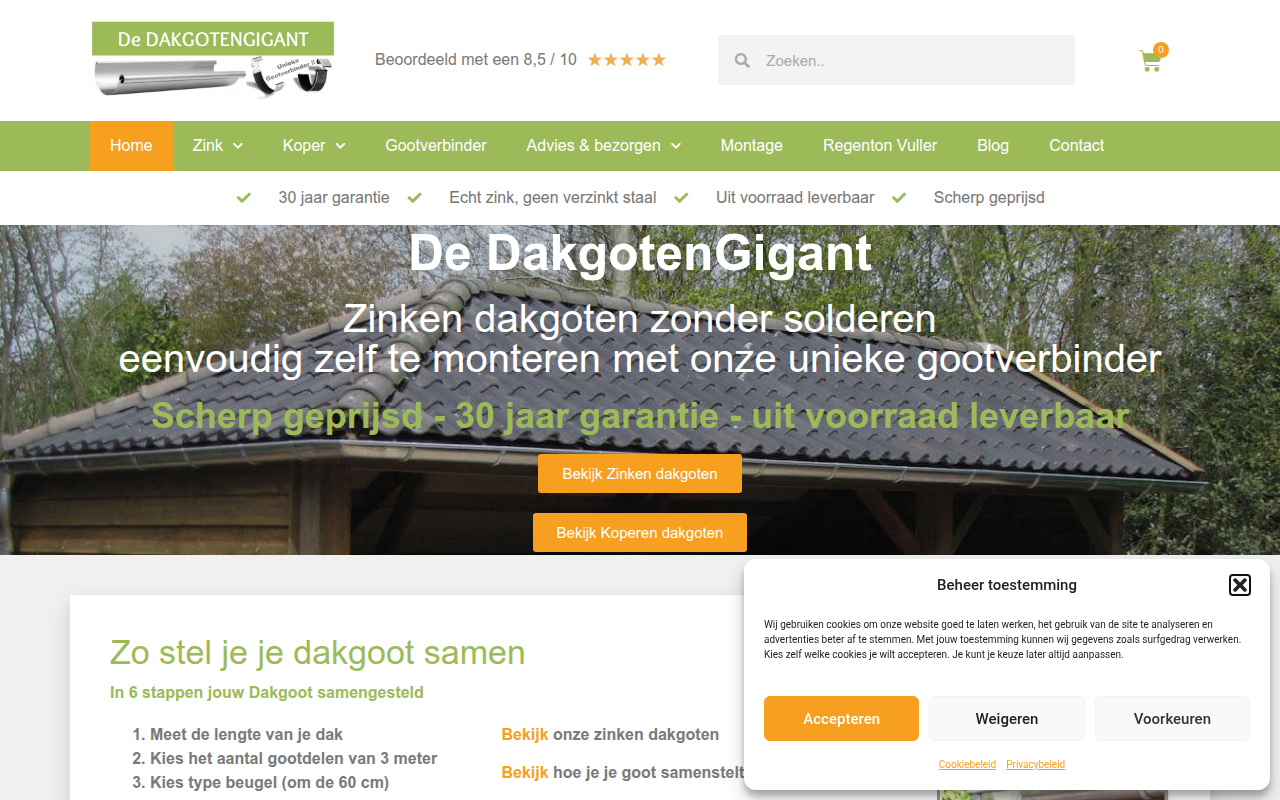
Task: Expand the Zink dropdown chevron
Action: 238,146
